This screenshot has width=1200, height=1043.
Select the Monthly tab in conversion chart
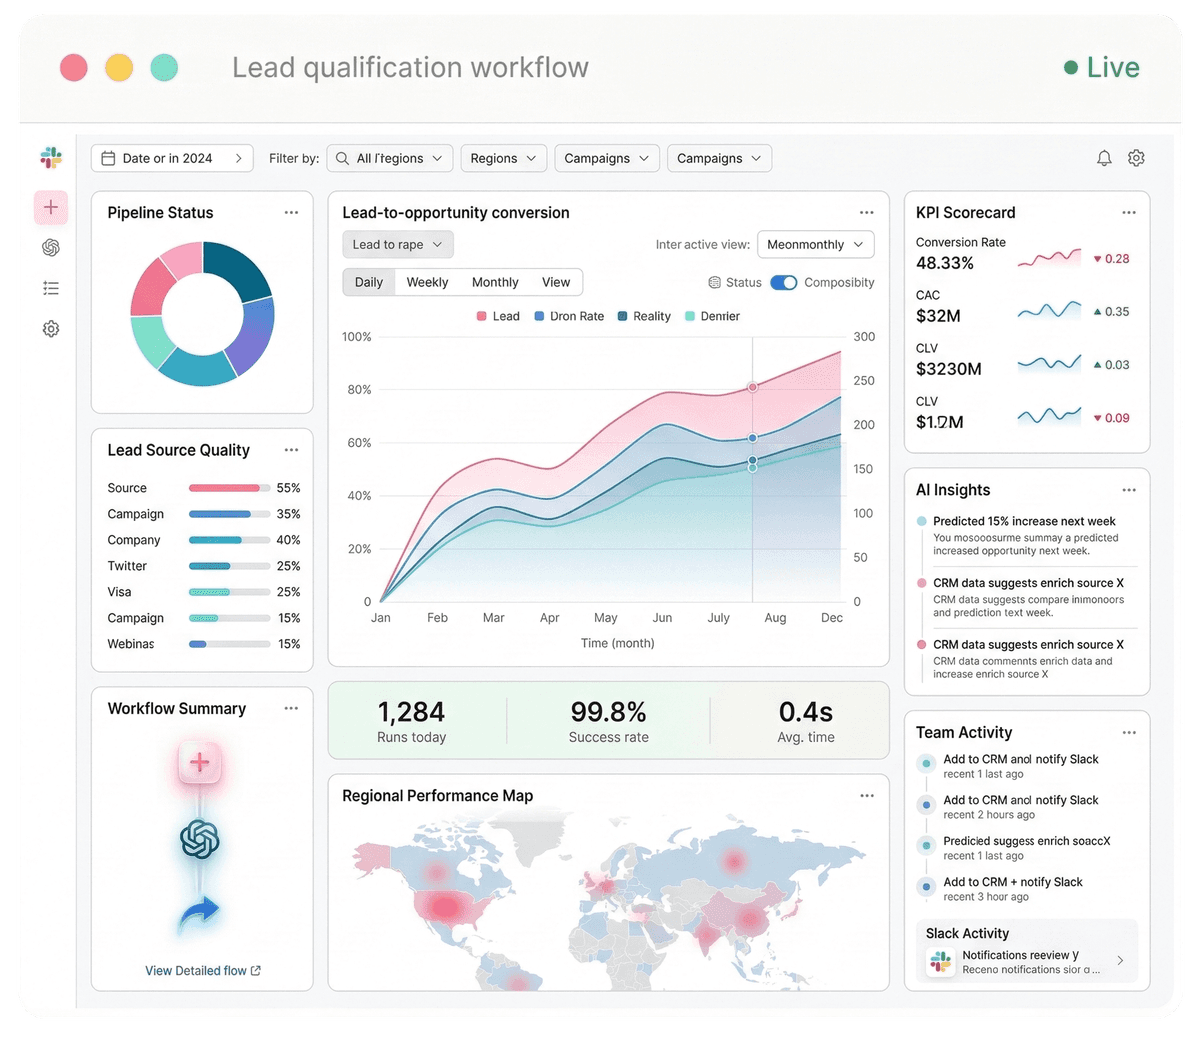point(494,282)
